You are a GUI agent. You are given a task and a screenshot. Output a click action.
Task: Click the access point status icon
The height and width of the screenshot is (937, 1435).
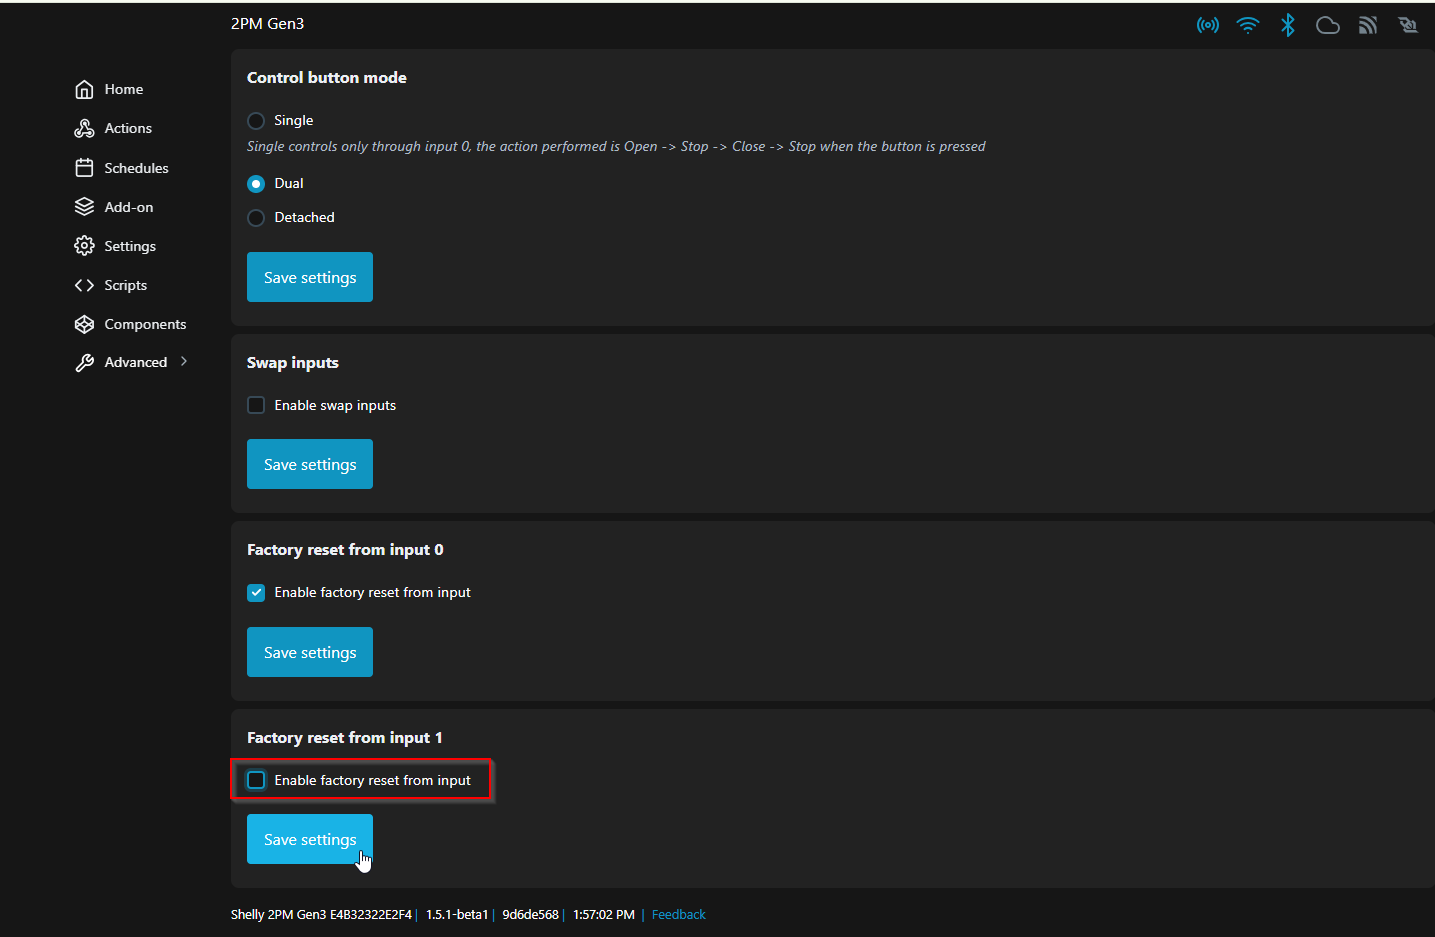(1207, 25)
